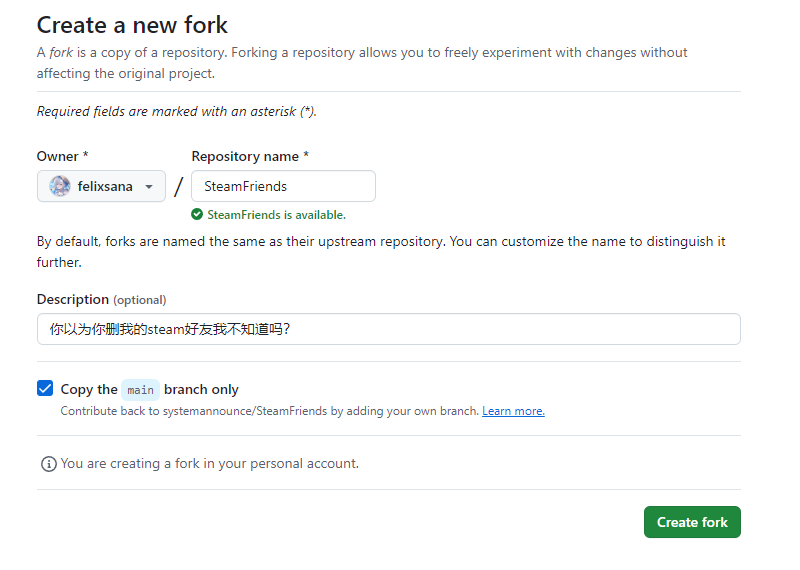This screenshot has width=800, height=570.
Task: Click the info circle icon
Action: 48,464
